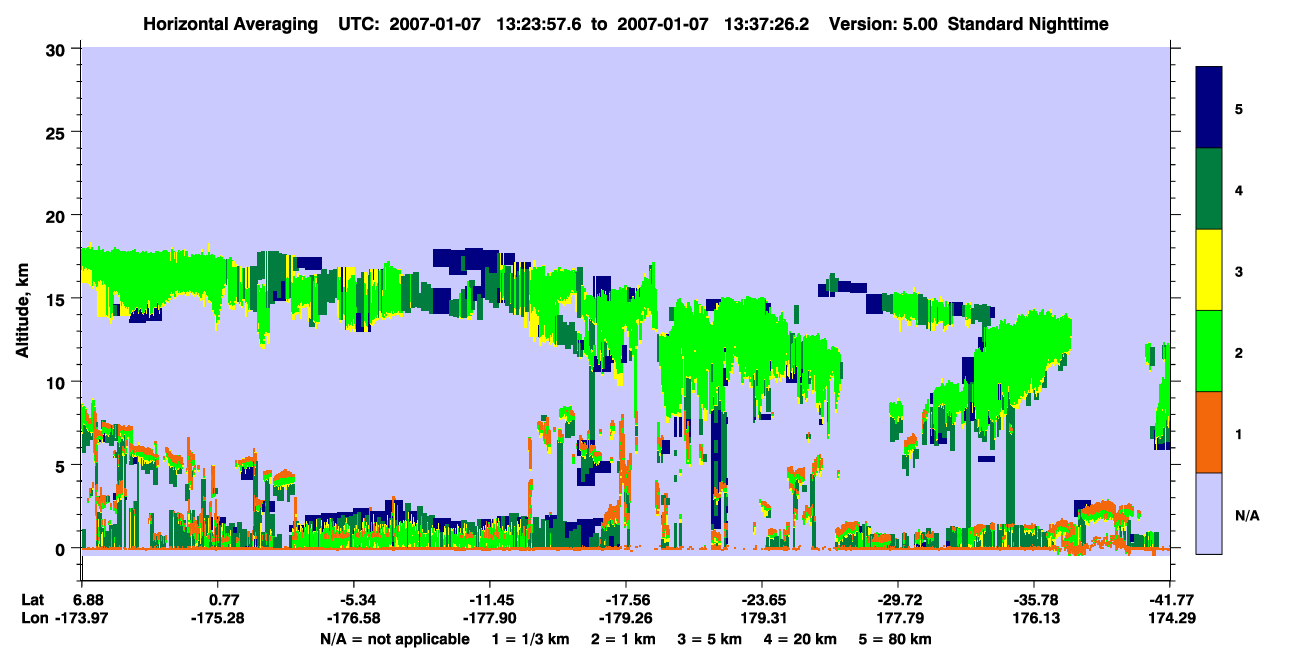1300x667 pixels.
Task: Click the 'Lon' row label
Action: tap(33, 618)
